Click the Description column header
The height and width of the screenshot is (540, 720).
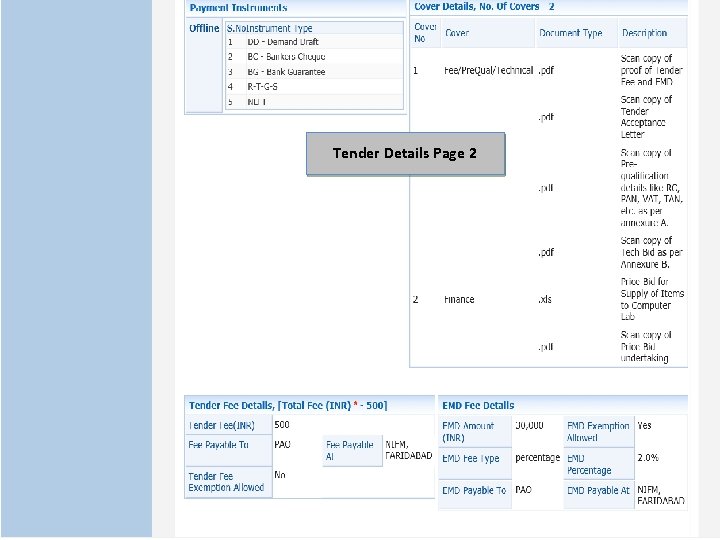coord(644,33)
